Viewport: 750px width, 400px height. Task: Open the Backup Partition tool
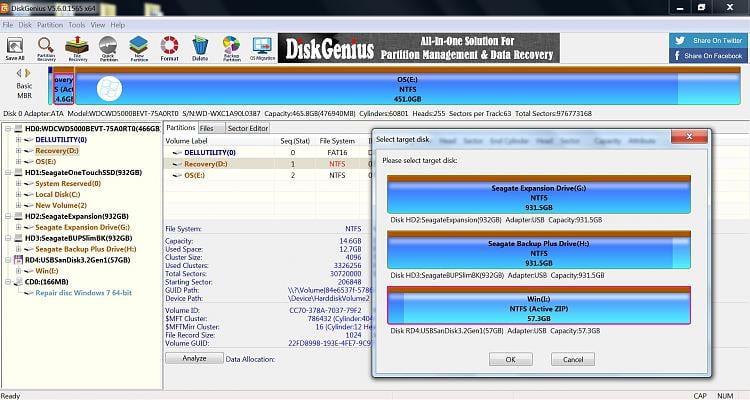click(x=232, y=49)
